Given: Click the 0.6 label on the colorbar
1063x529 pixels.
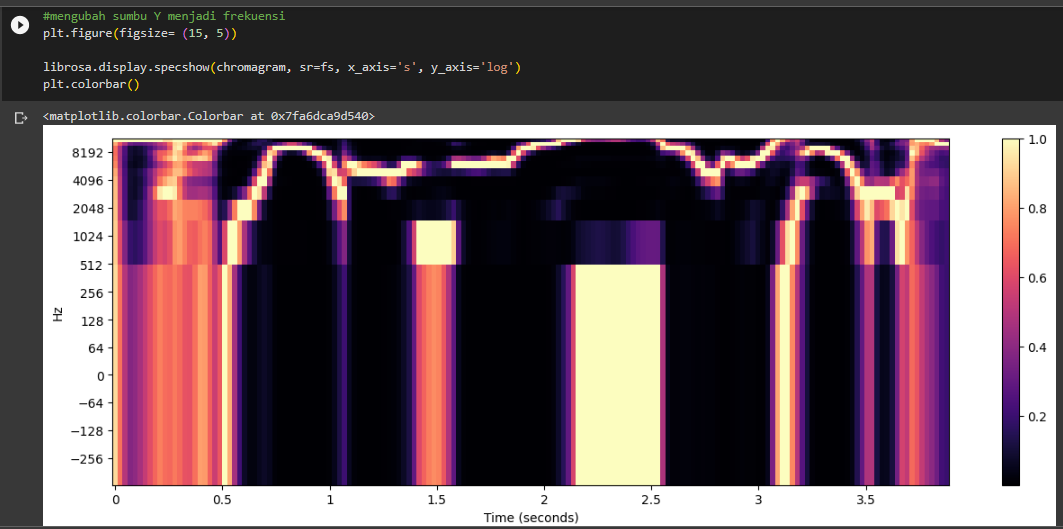Looking at the screenshot, I should 1037,278.
